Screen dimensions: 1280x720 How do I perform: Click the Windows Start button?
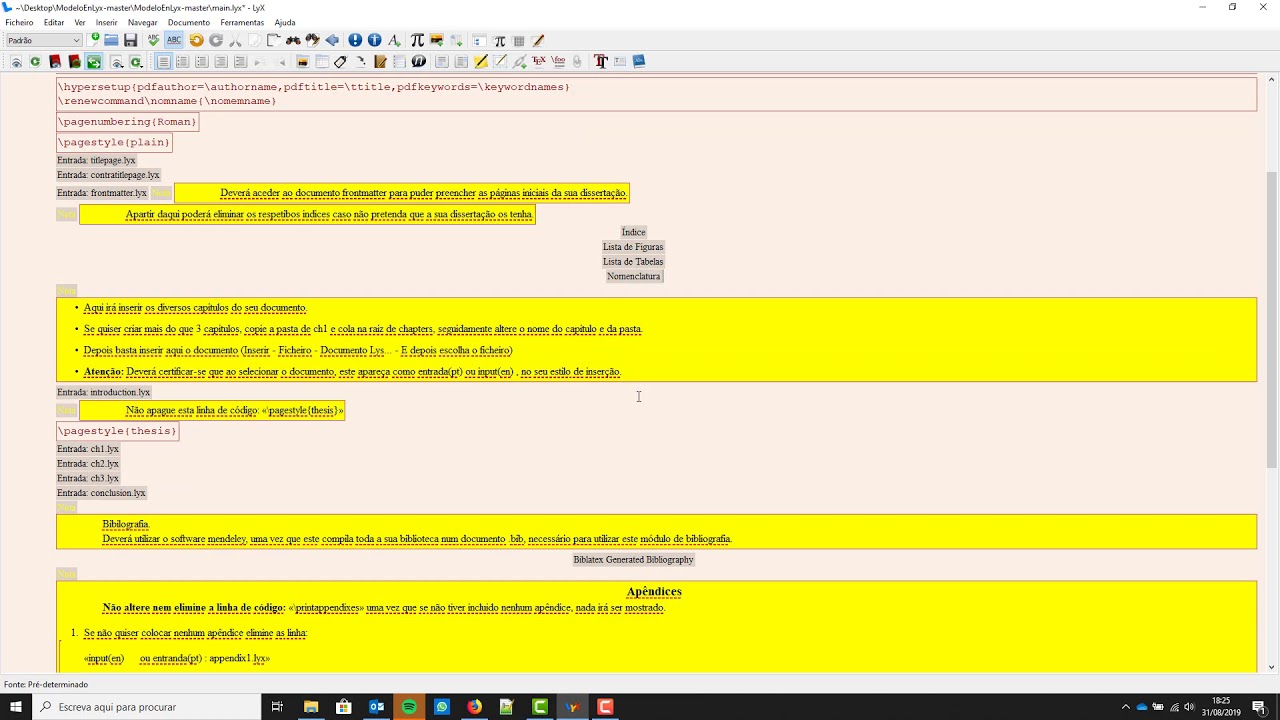[x=16, y=707]
